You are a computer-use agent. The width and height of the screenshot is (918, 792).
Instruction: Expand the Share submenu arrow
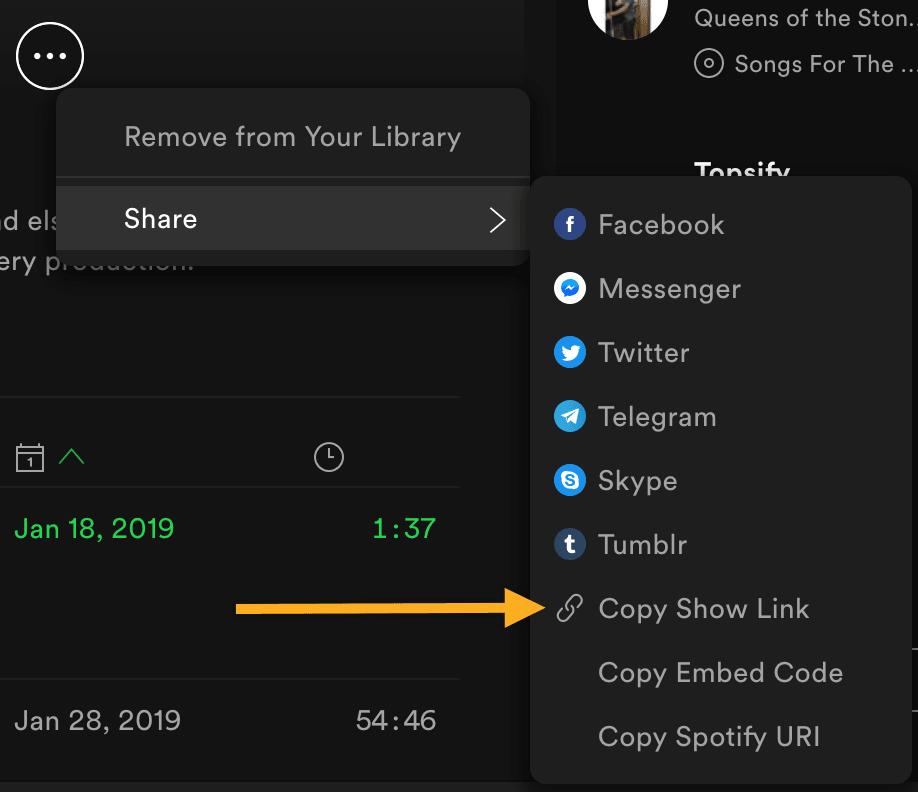[497, 219]
